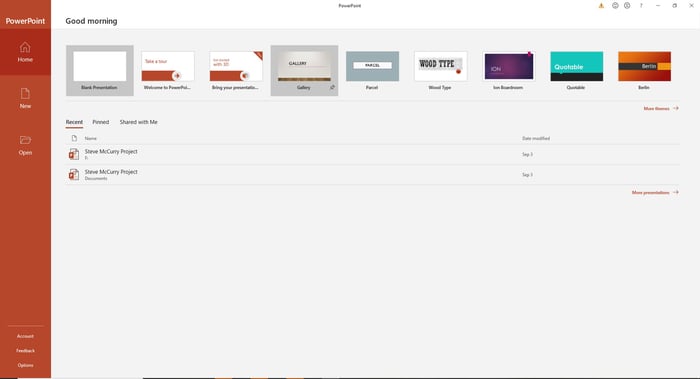The height and width of the screenshot is (379, 700).
Task: Switch to the Shared with Me tab
Action: pos(138,122)
